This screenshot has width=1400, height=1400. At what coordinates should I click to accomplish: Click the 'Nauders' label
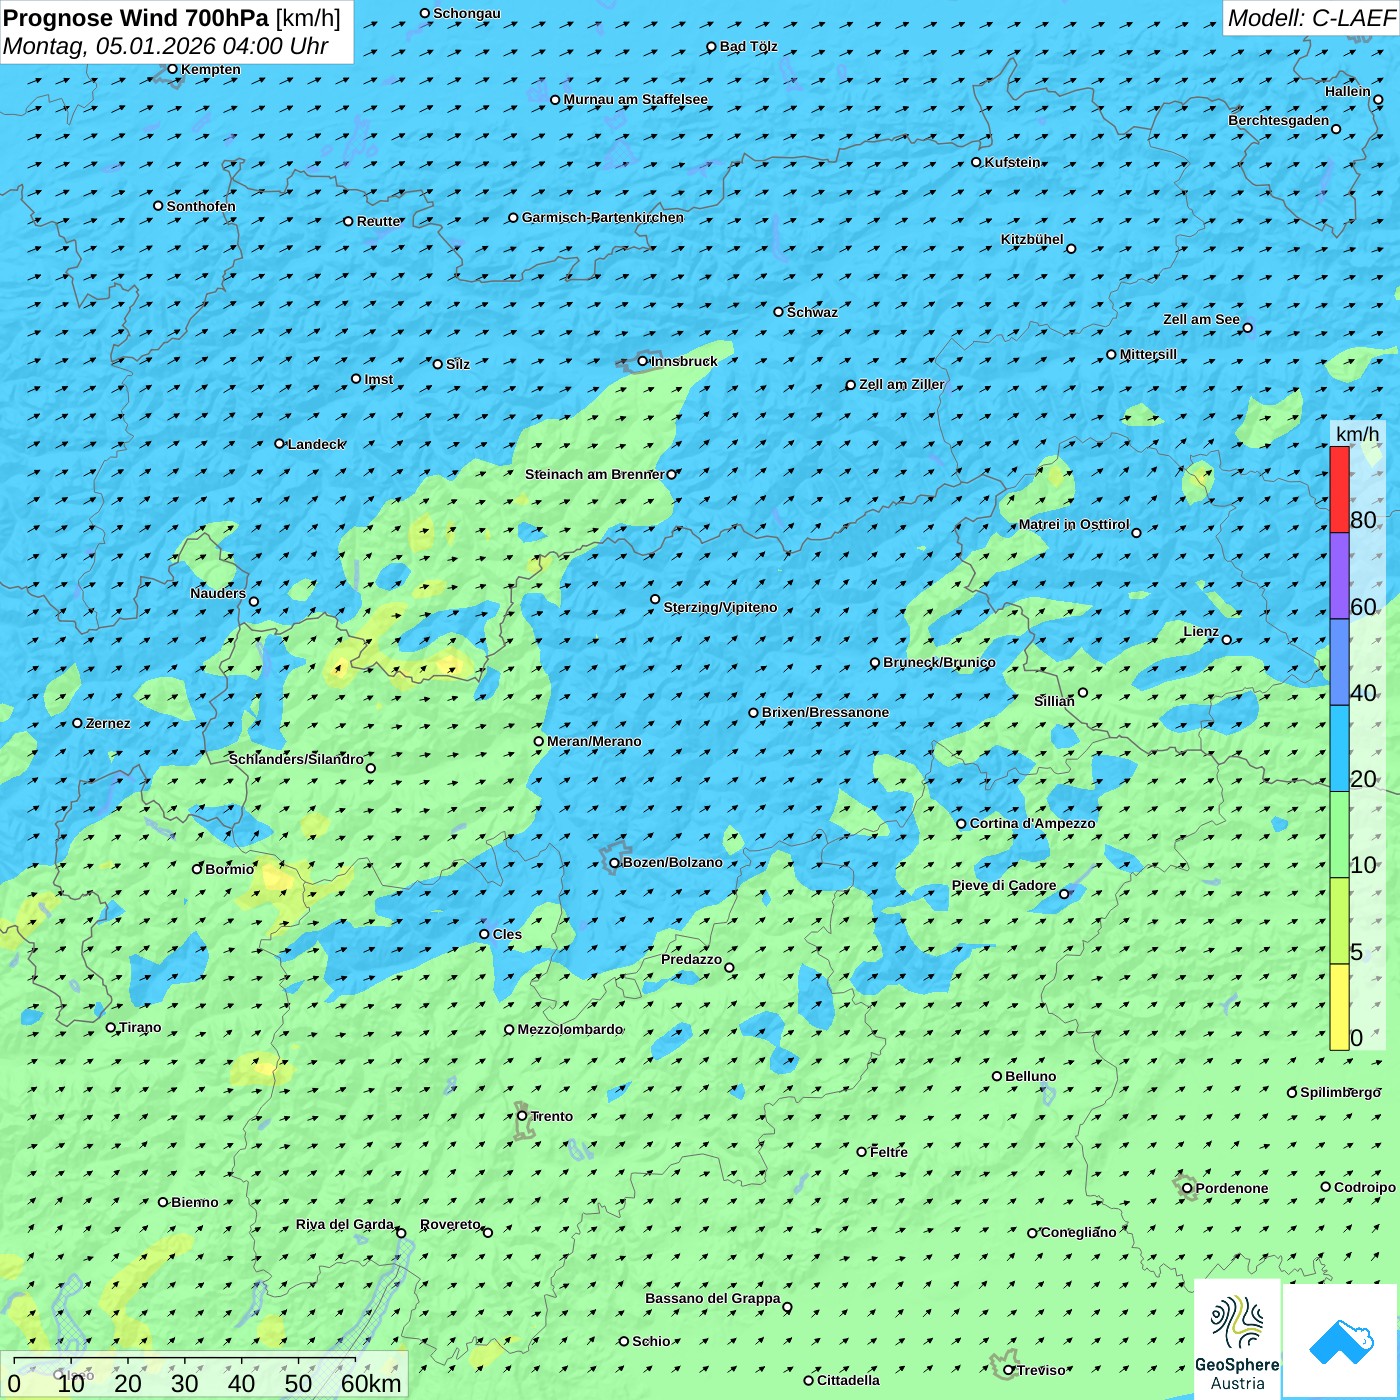218,593
